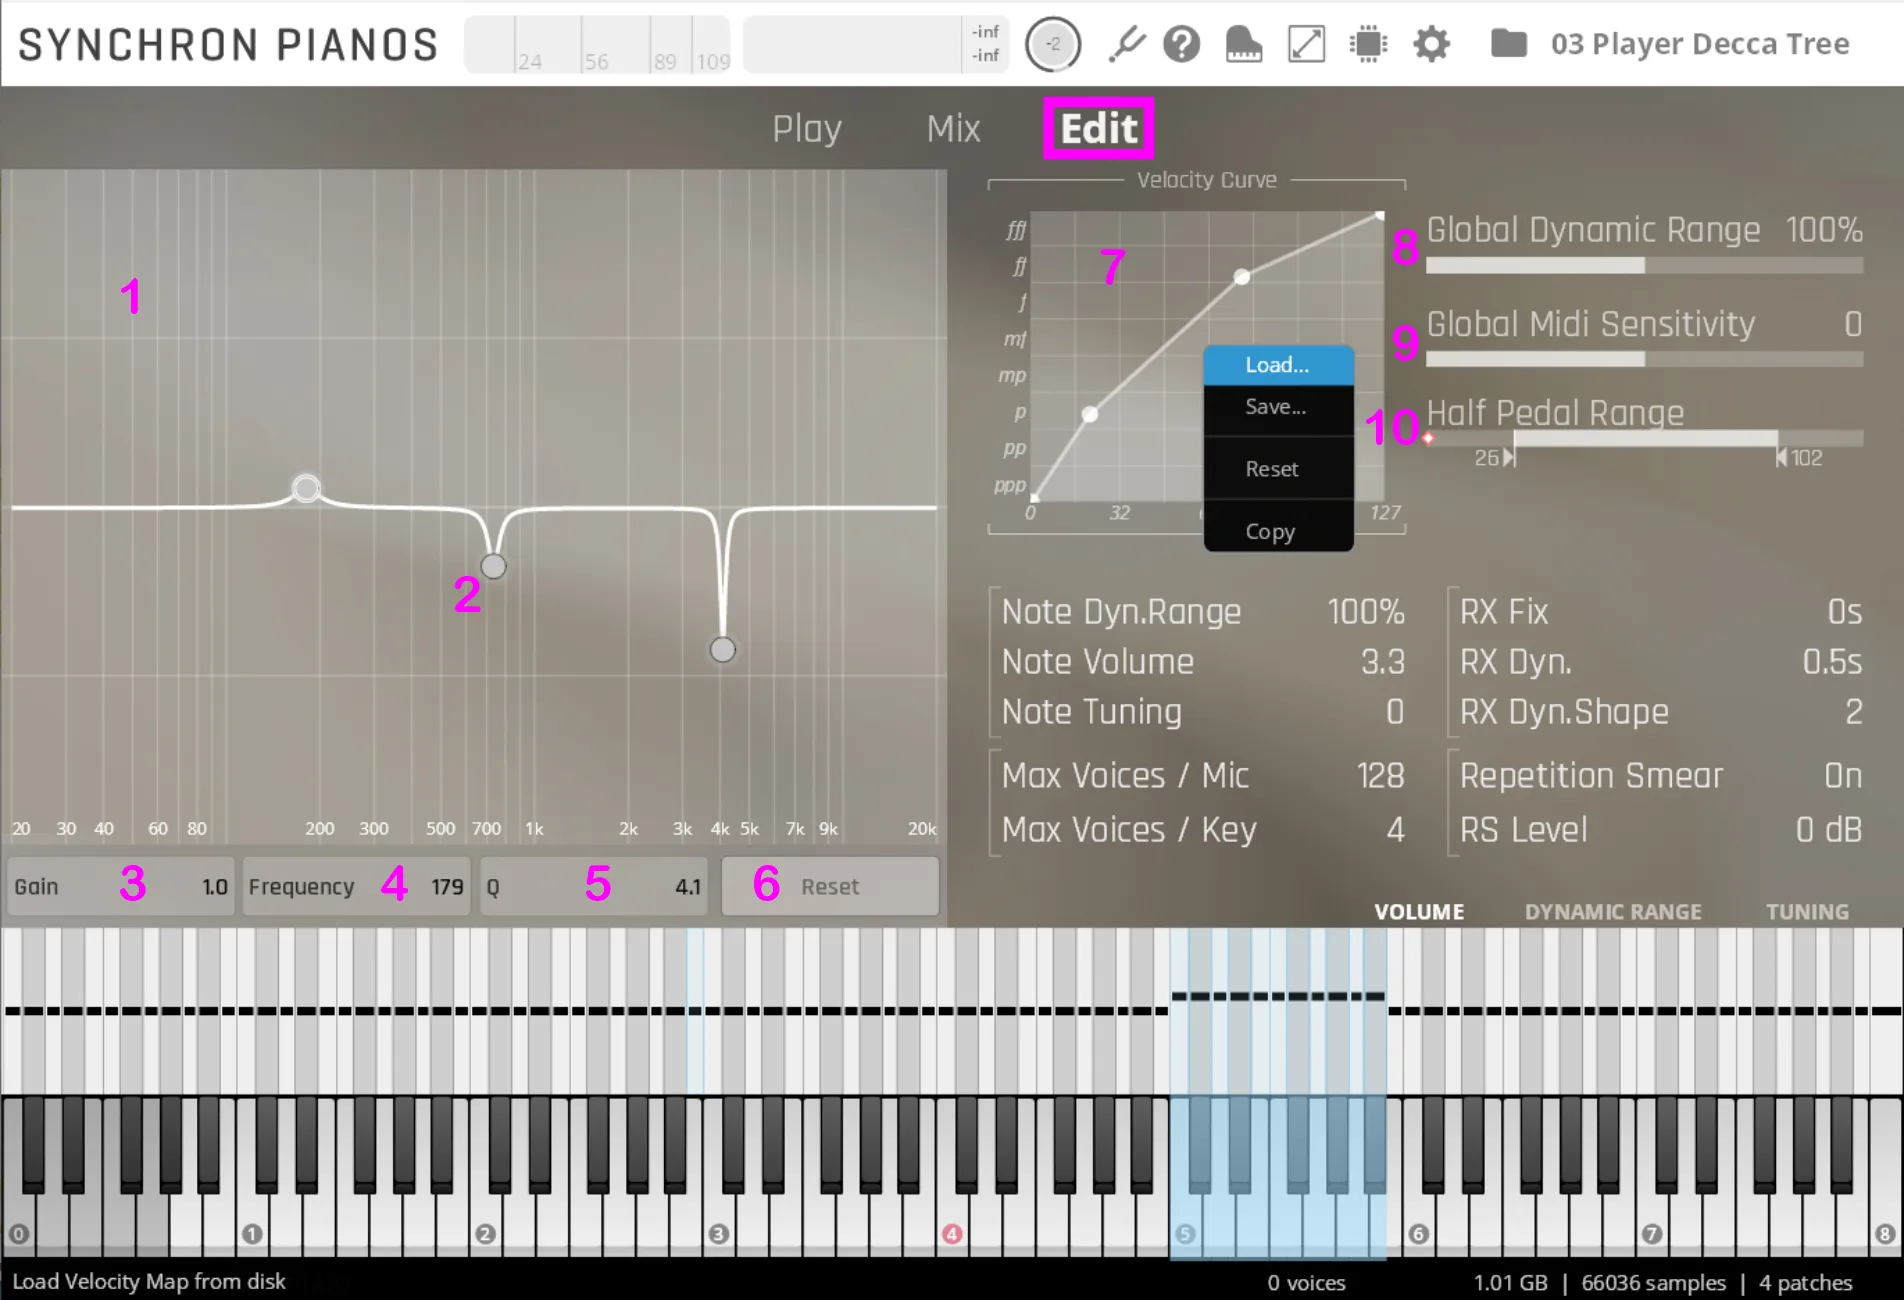Select VOLUME keyboard view mode

1418,912
